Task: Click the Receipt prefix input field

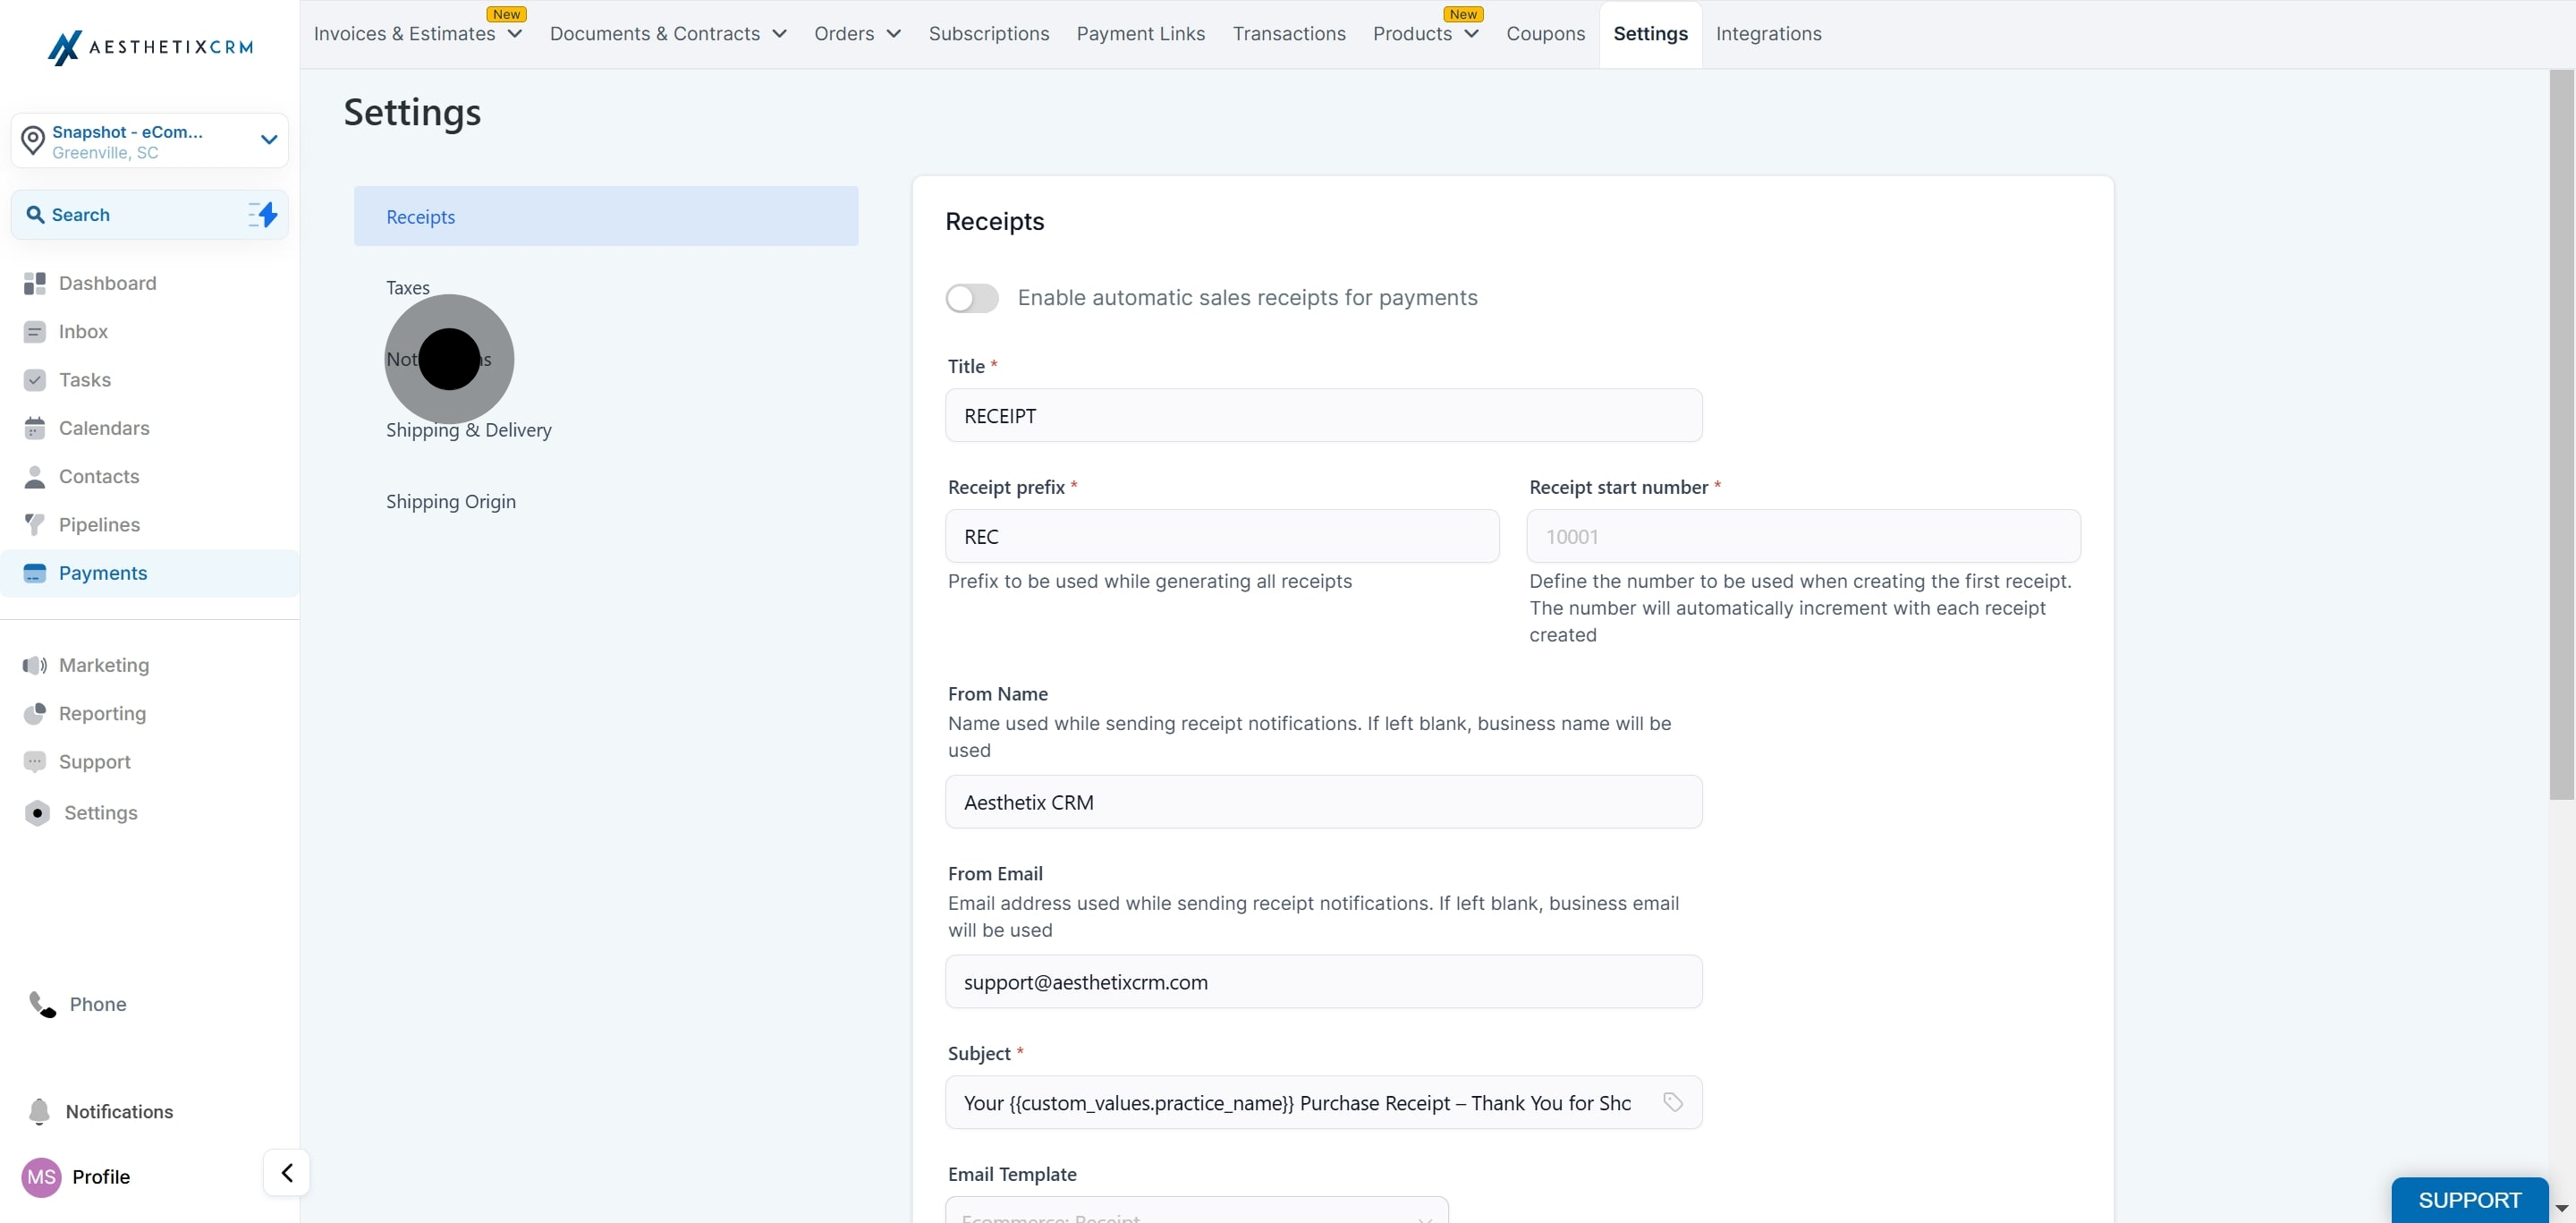Action: point(1221,537)
